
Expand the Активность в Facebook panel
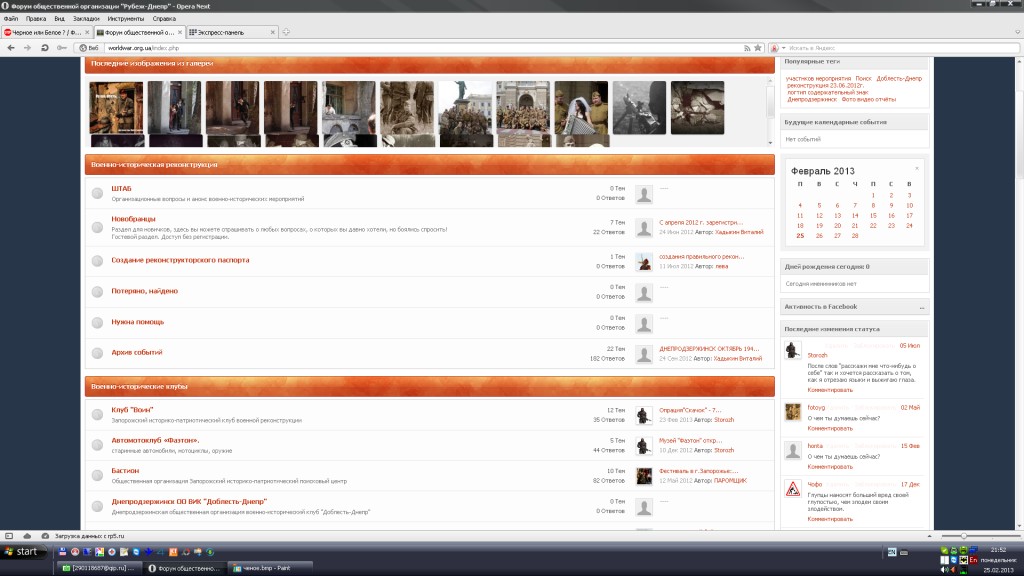tap(920, 307)
